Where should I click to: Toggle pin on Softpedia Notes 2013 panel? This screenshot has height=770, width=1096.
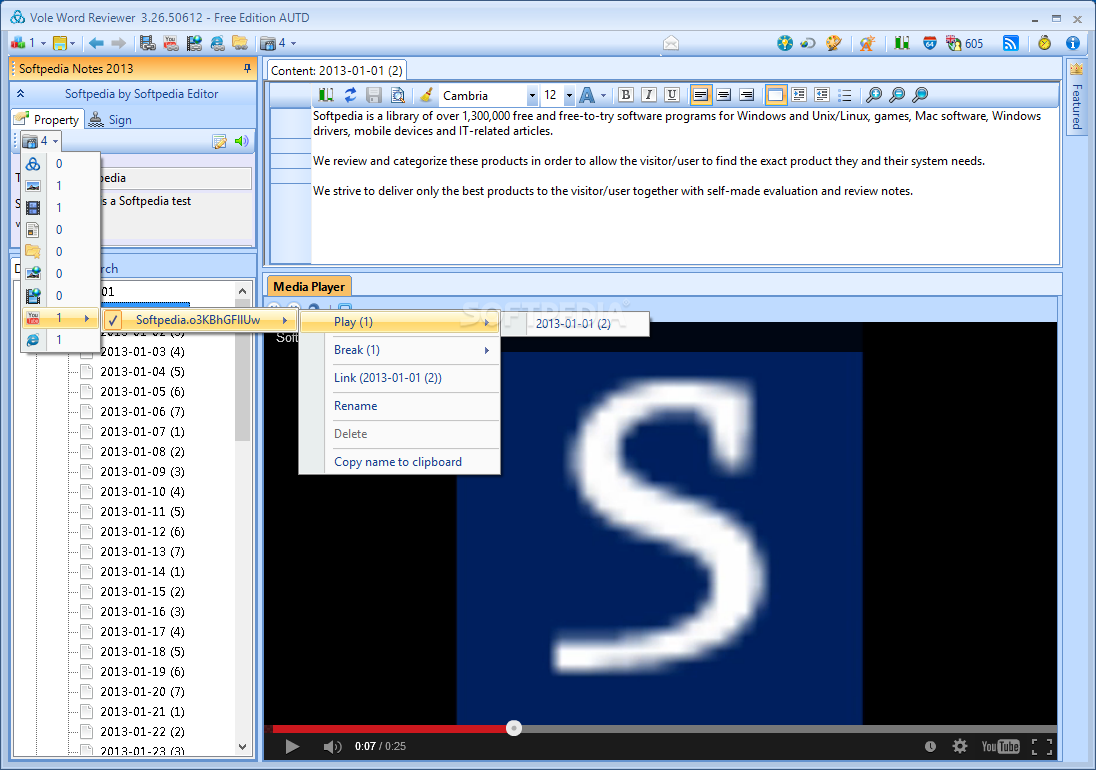coord(247,68)
